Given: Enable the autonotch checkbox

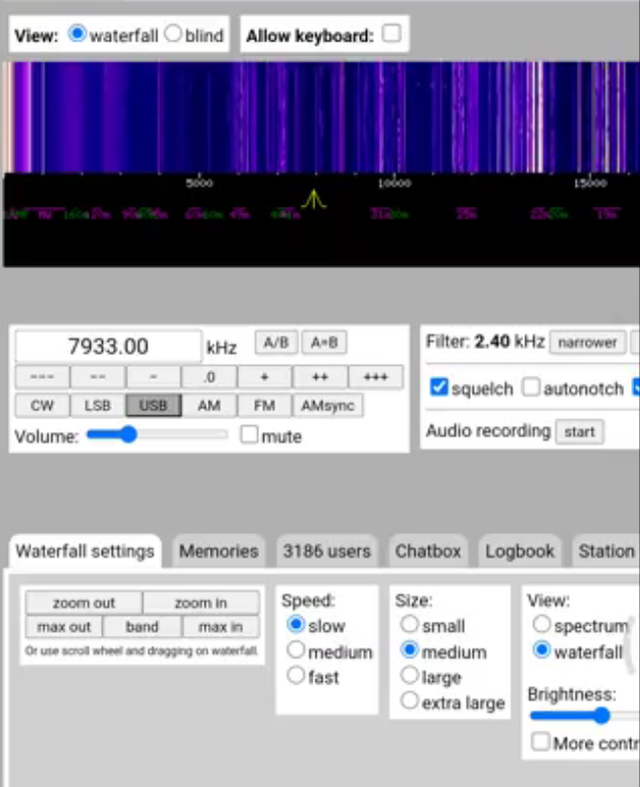Looking at the screenshot, I should pyautogui.click(x=531, y=387).
